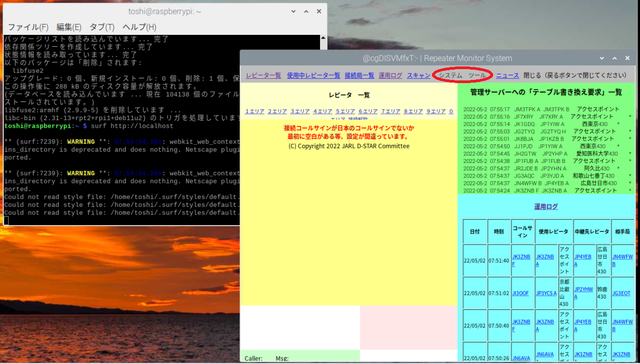Select the 3エリア repeater area link
Image resolution: width=640 pixels, height=364 pixels.
coord(300,111)
